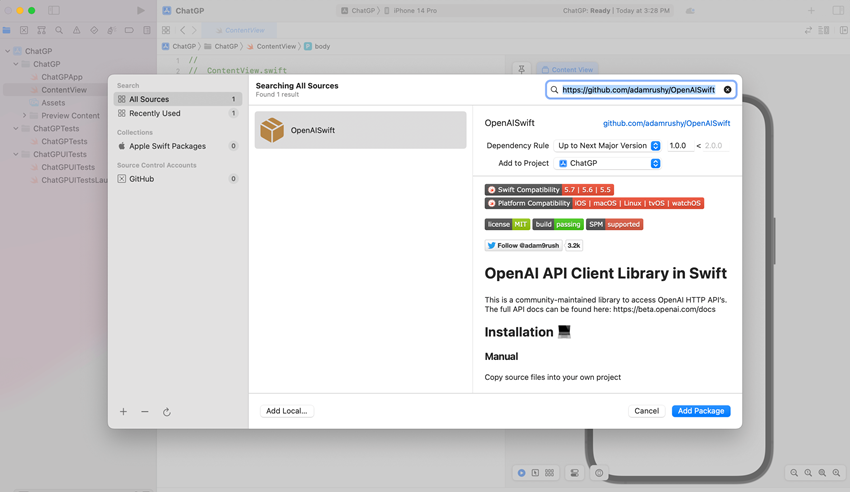The width and height of the screenshot is (850, 492).
Task: Open test navigator diamond icon
Action: pos(94,30)
